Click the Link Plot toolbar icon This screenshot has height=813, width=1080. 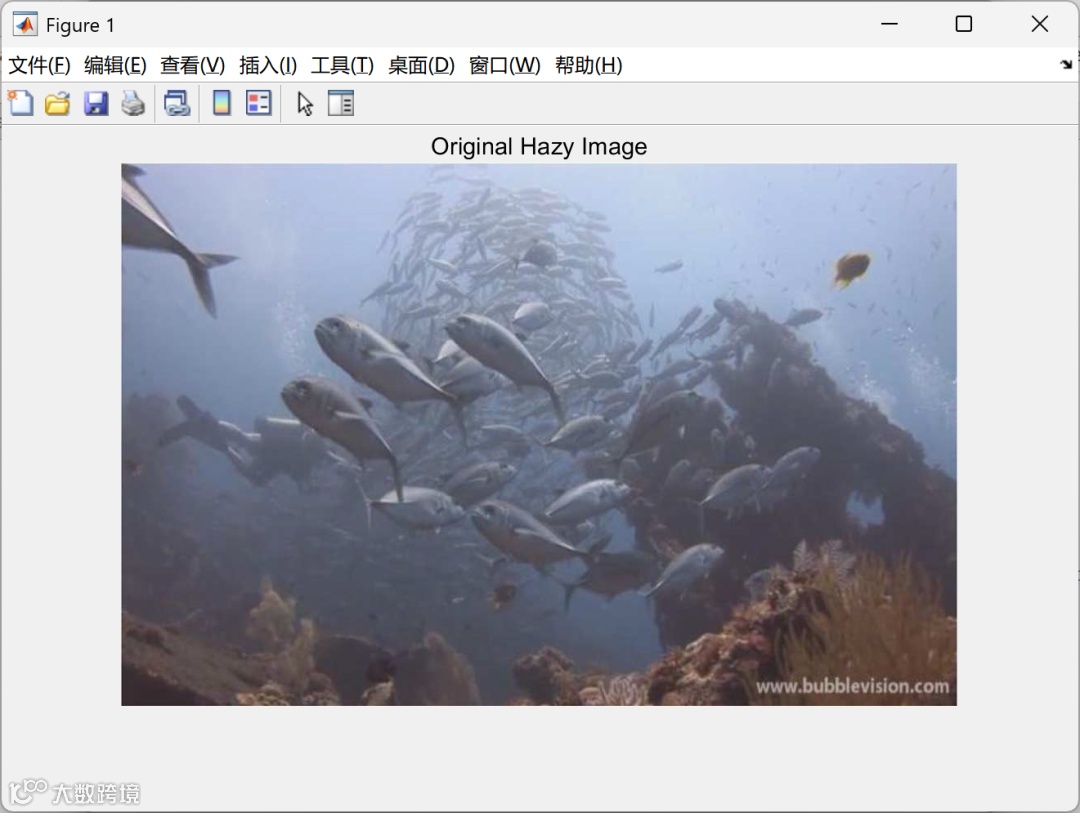(177, 103)
